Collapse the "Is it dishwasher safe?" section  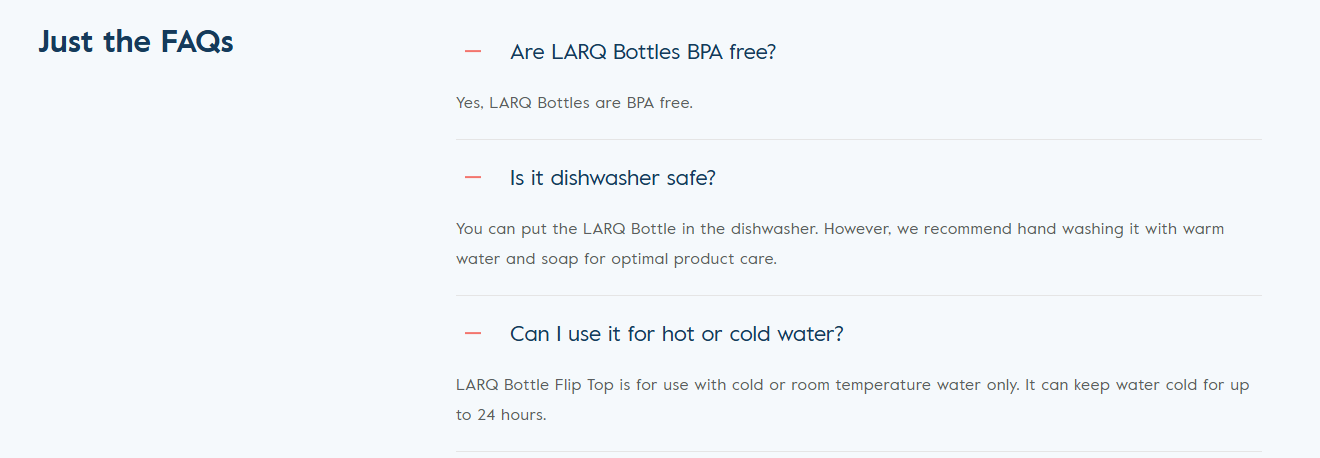(x=612, y=178)
